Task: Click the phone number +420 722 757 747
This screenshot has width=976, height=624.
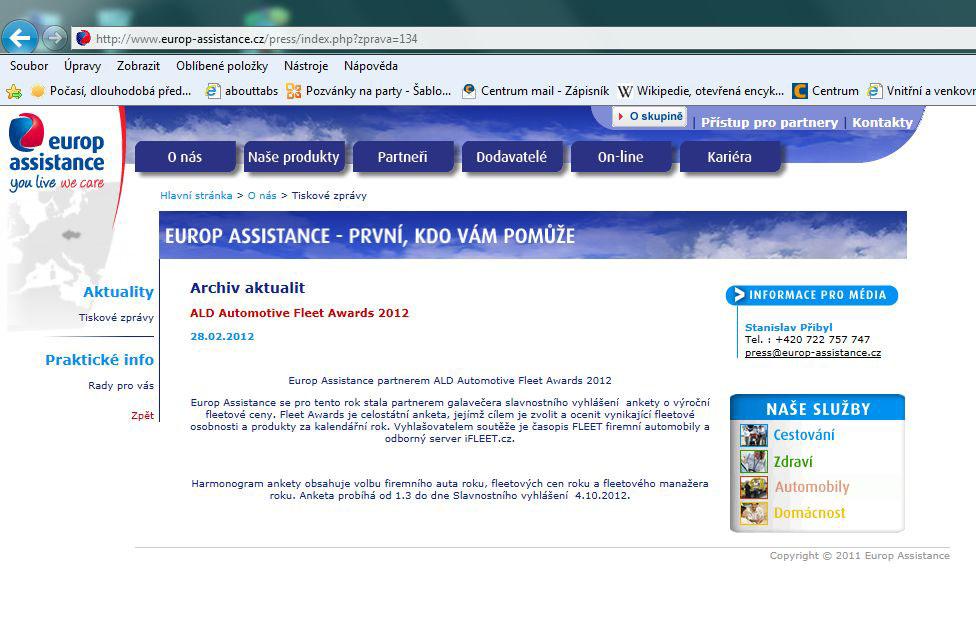Action: coord(822,339)
